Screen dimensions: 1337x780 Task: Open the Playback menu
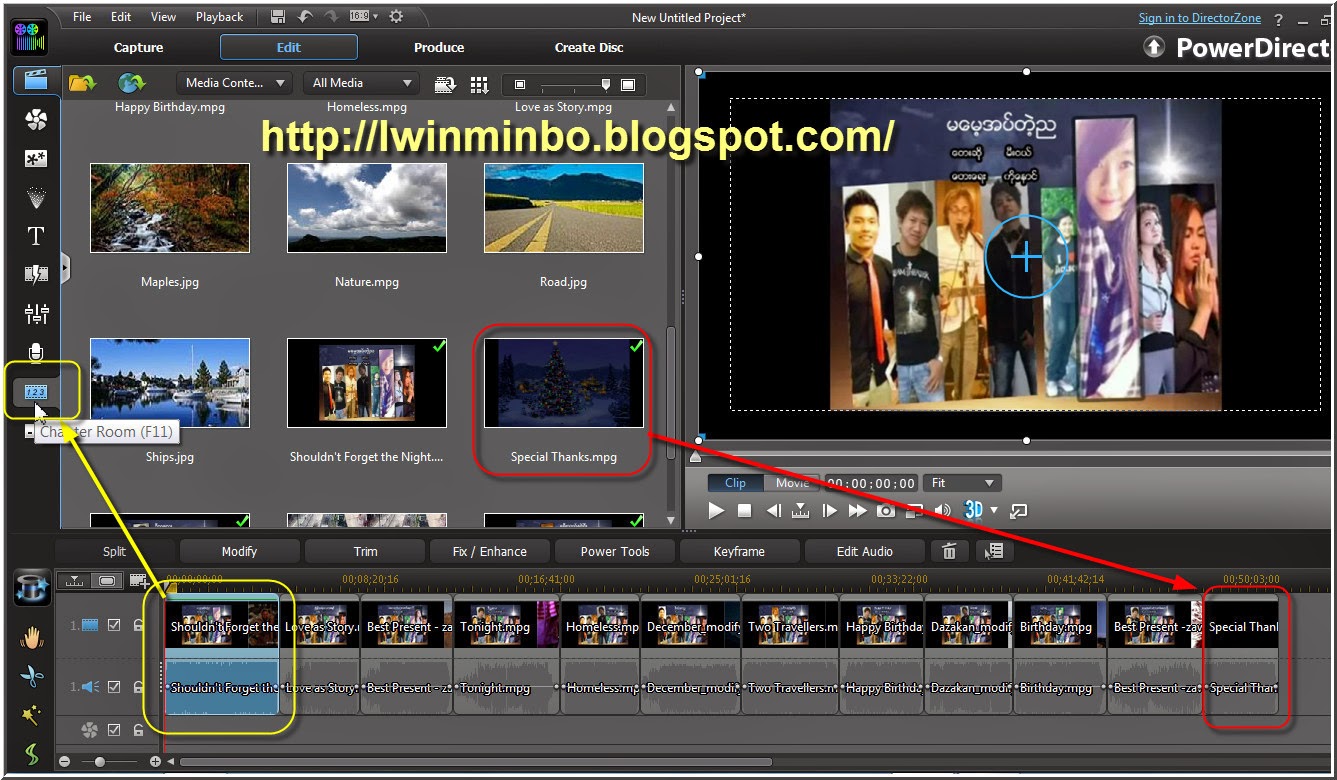click(219, 17)
